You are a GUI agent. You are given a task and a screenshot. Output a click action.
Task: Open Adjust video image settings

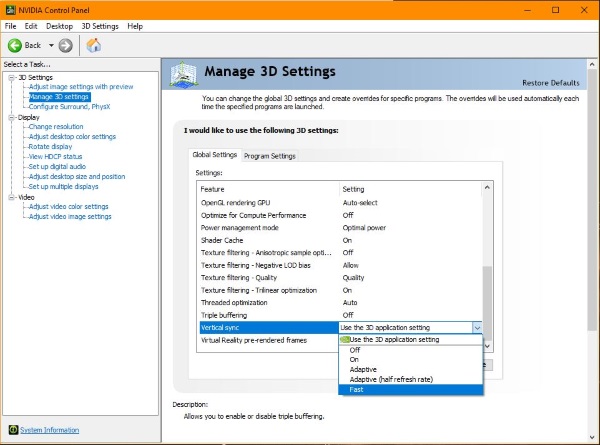coord(70,216)
